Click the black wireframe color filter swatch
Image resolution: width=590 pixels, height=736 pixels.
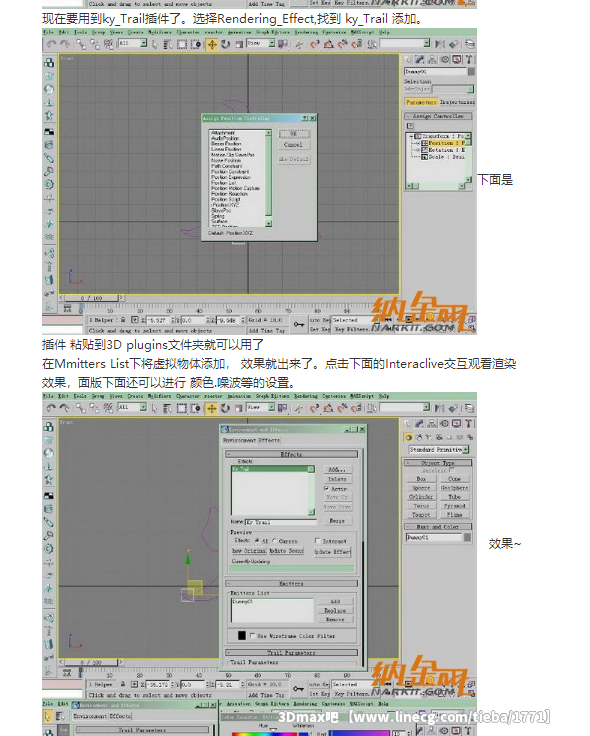point(242,636)
